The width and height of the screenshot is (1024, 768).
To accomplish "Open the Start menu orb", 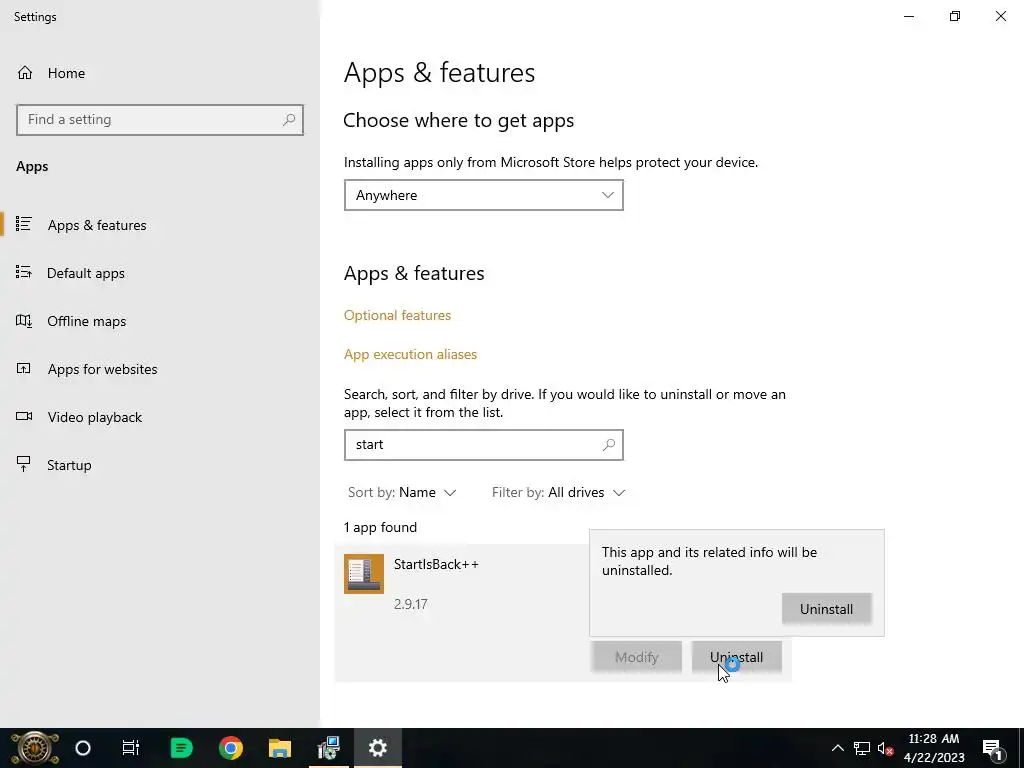I will click(x=35, y=748).
